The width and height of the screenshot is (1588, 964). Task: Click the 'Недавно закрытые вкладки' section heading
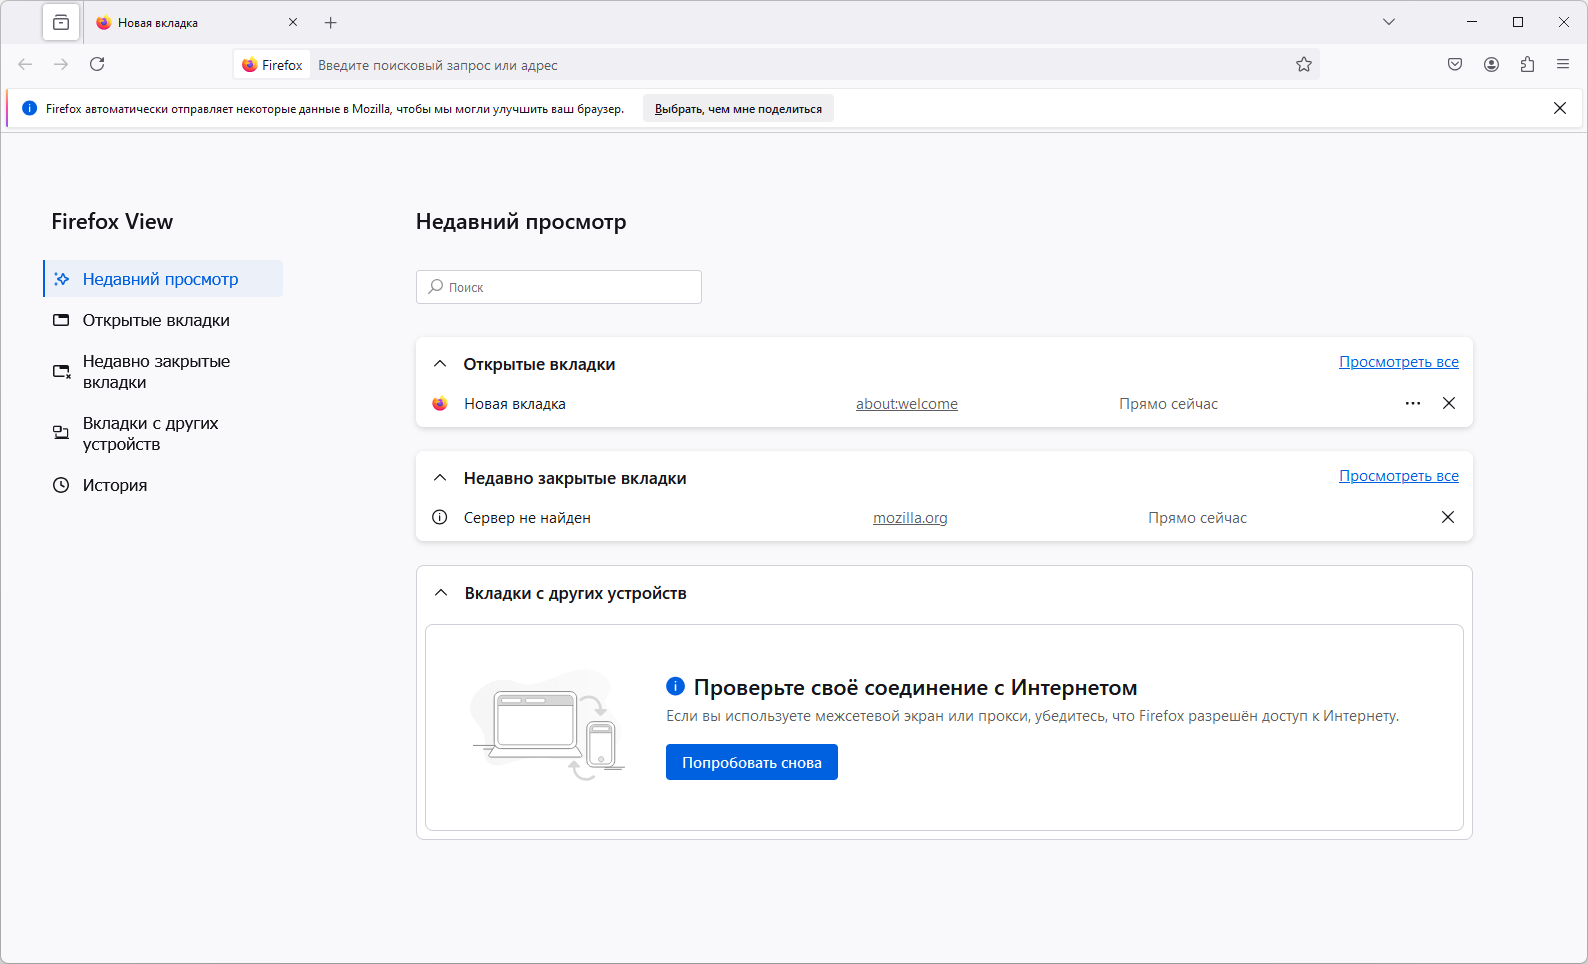click(x=575, y=478)
